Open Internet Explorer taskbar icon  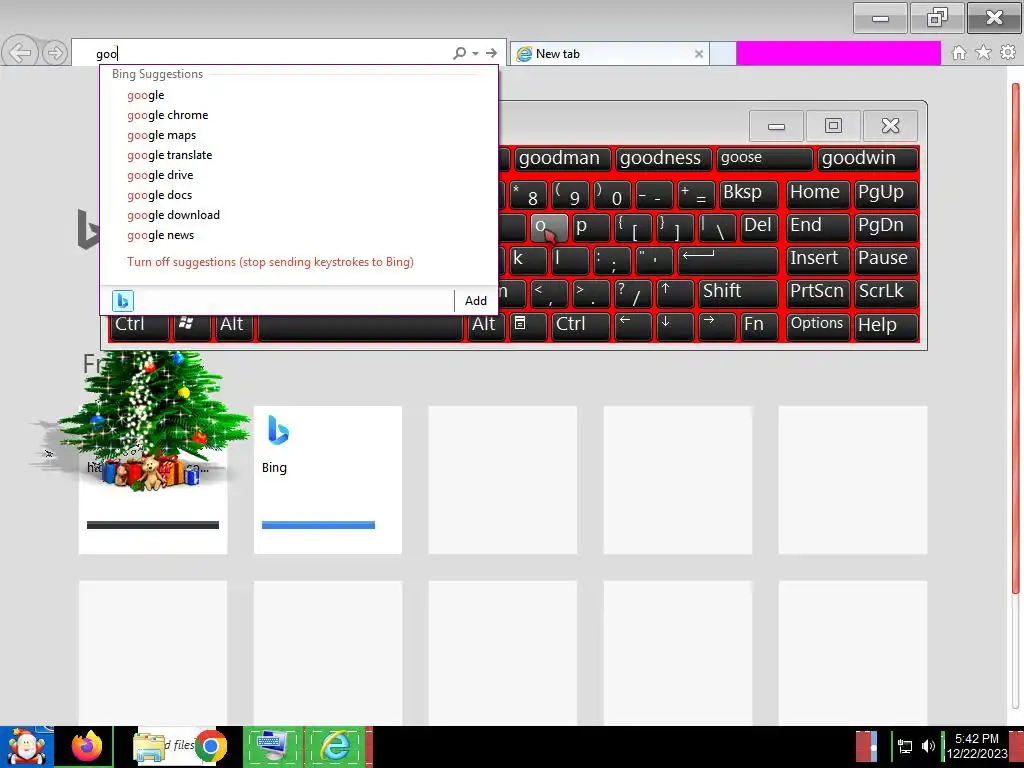point(336,746)
